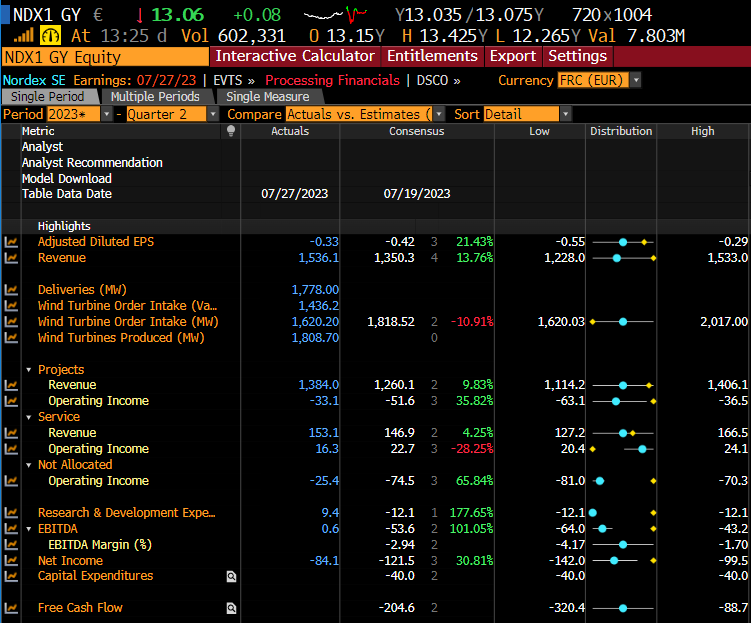Switch to the Single Period tab

(48, 97)
